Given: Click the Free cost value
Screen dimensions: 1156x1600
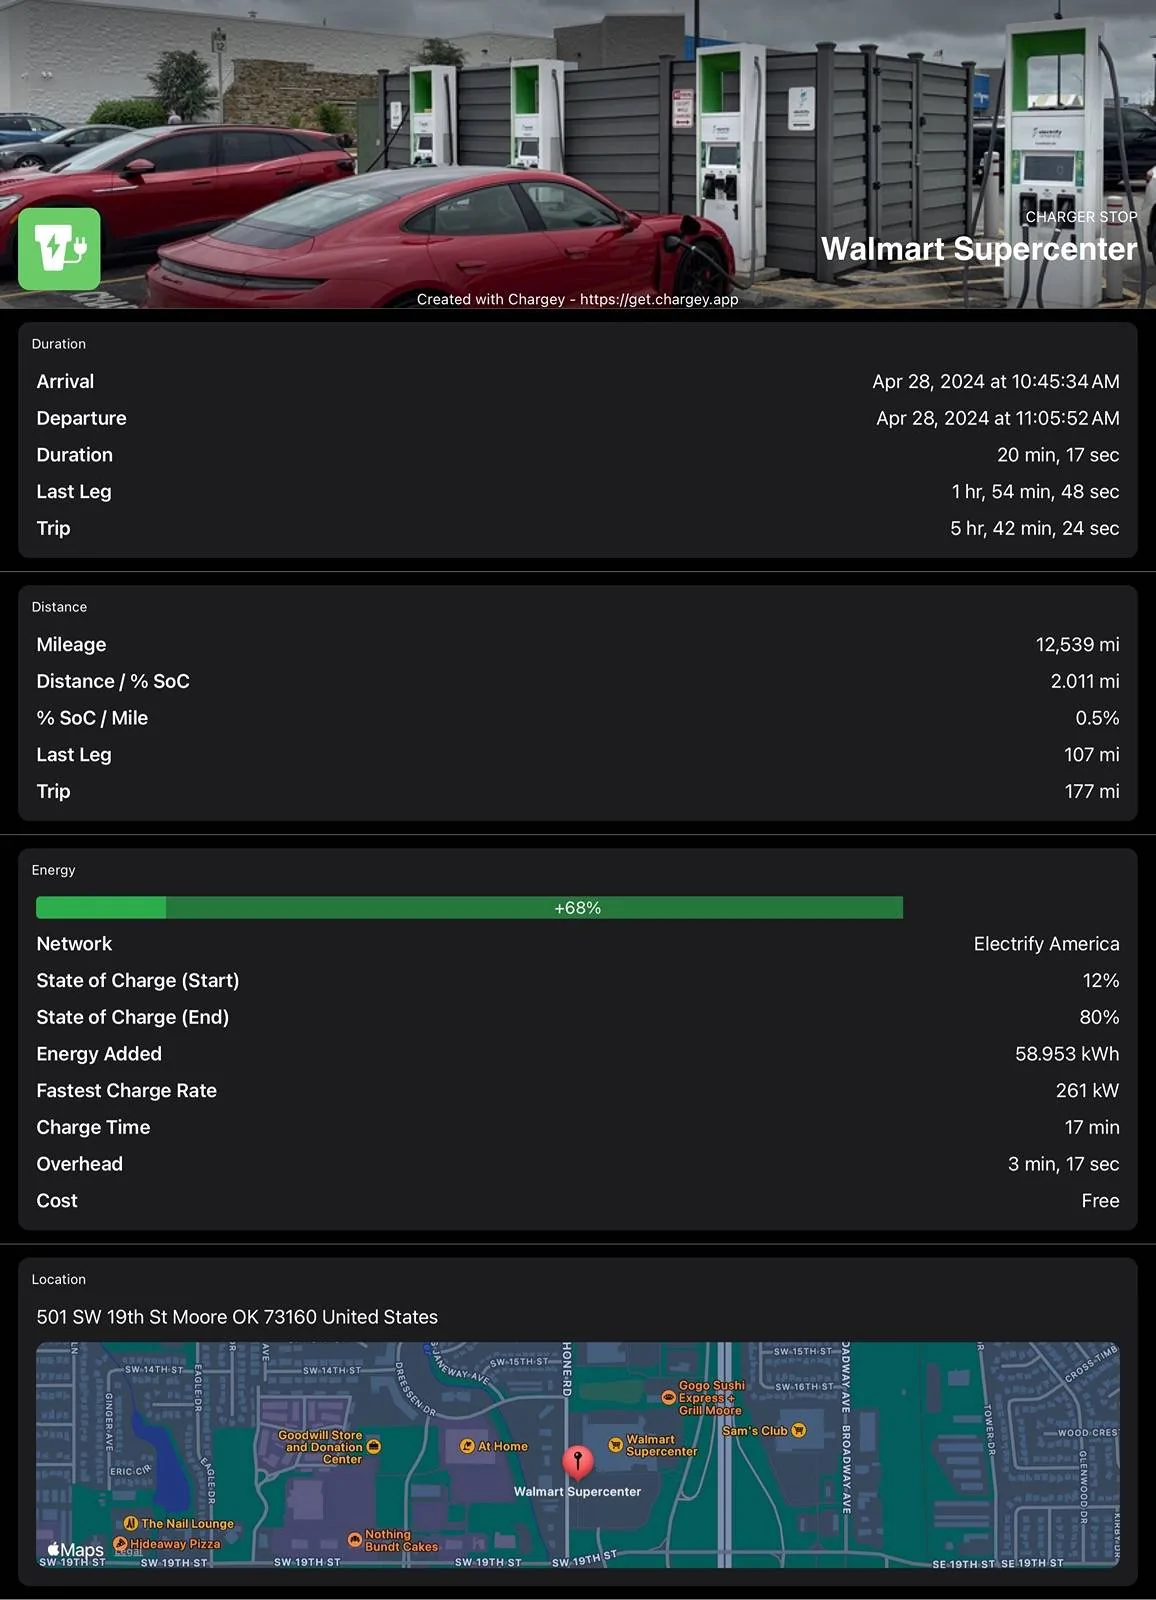Looking at the screenshot, I should (x=1101, y=1201).
